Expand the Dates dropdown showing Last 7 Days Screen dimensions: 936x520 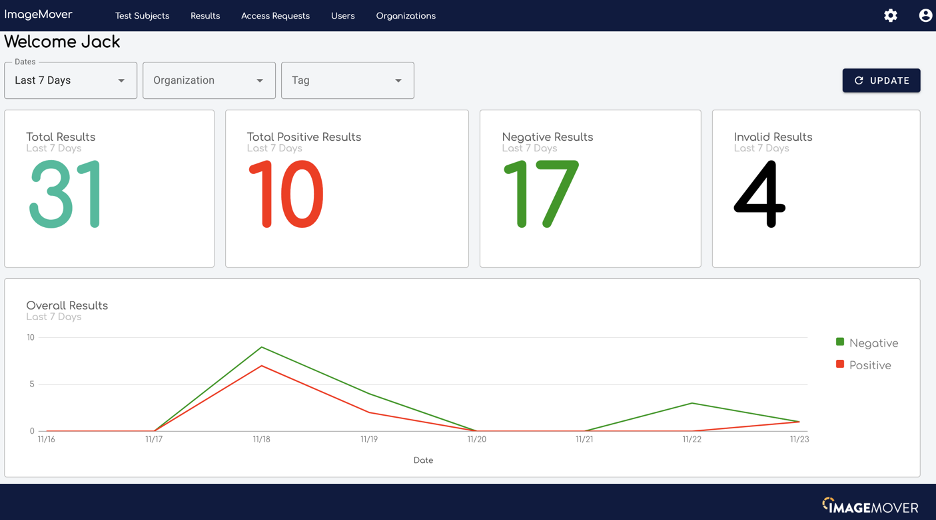(x=70, y=81)
